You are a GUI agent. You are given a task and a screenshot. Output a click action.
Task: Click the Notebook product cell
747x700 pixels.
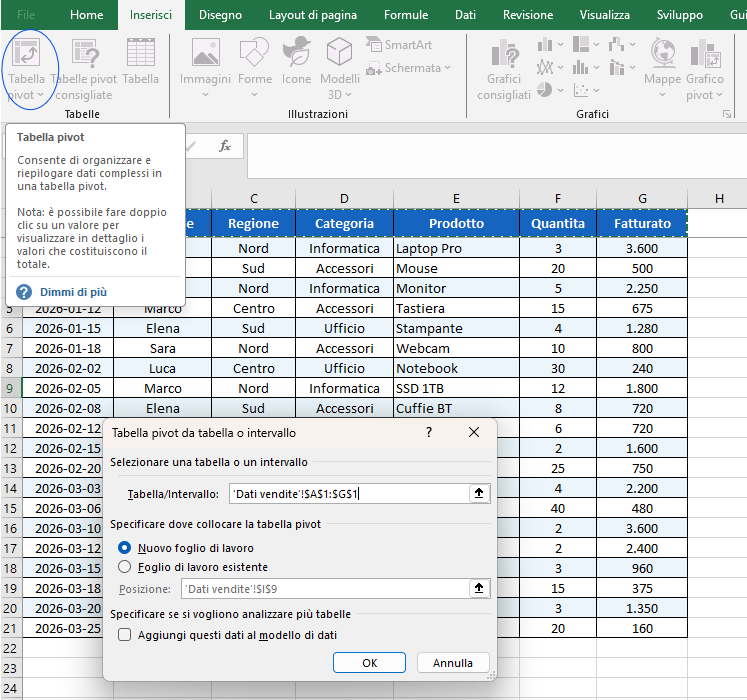(x=456, y=368)
